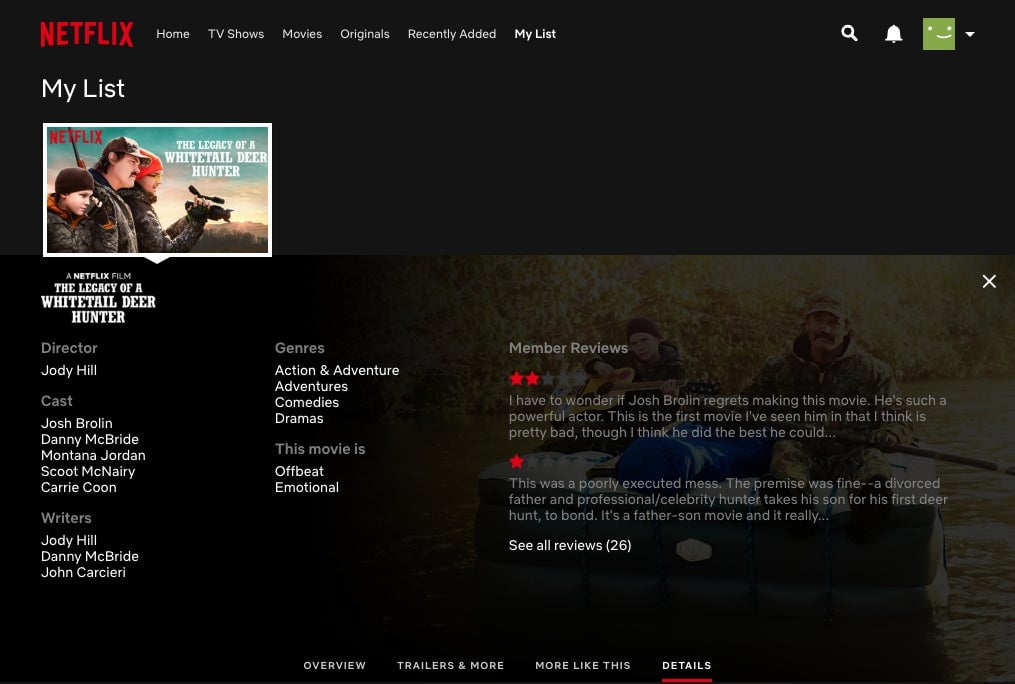Open the Action & Adventure genre

337,370
